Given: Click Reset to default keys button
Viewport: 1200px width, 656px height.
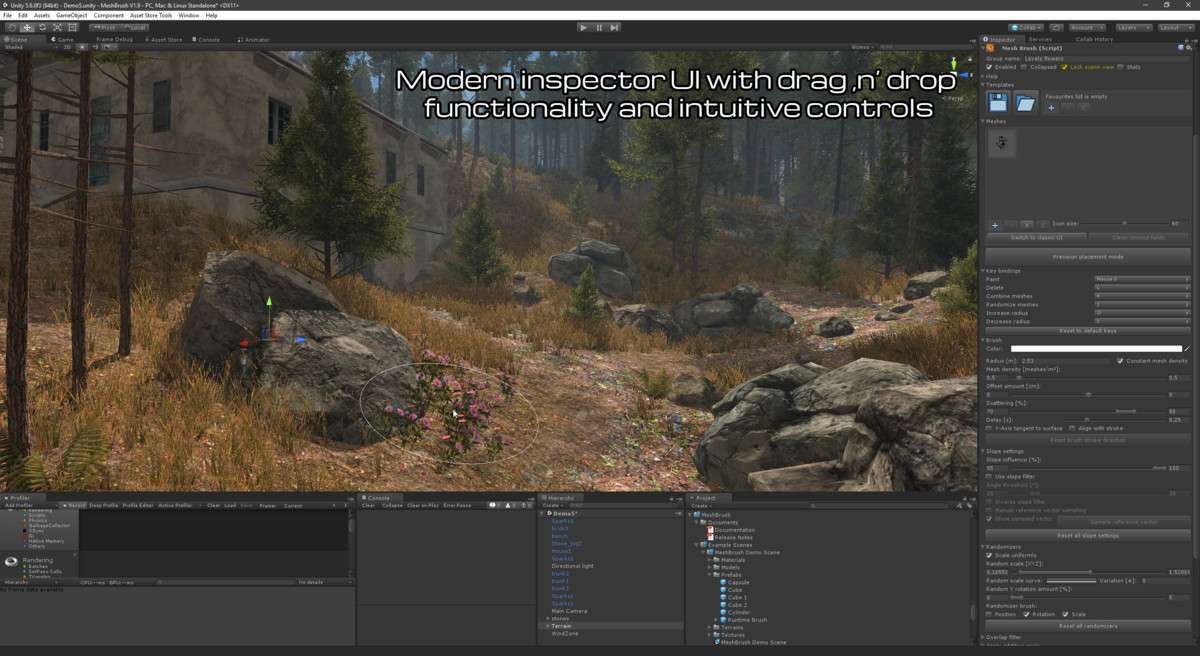Looking at the screenshot, I should [1089, 330].
